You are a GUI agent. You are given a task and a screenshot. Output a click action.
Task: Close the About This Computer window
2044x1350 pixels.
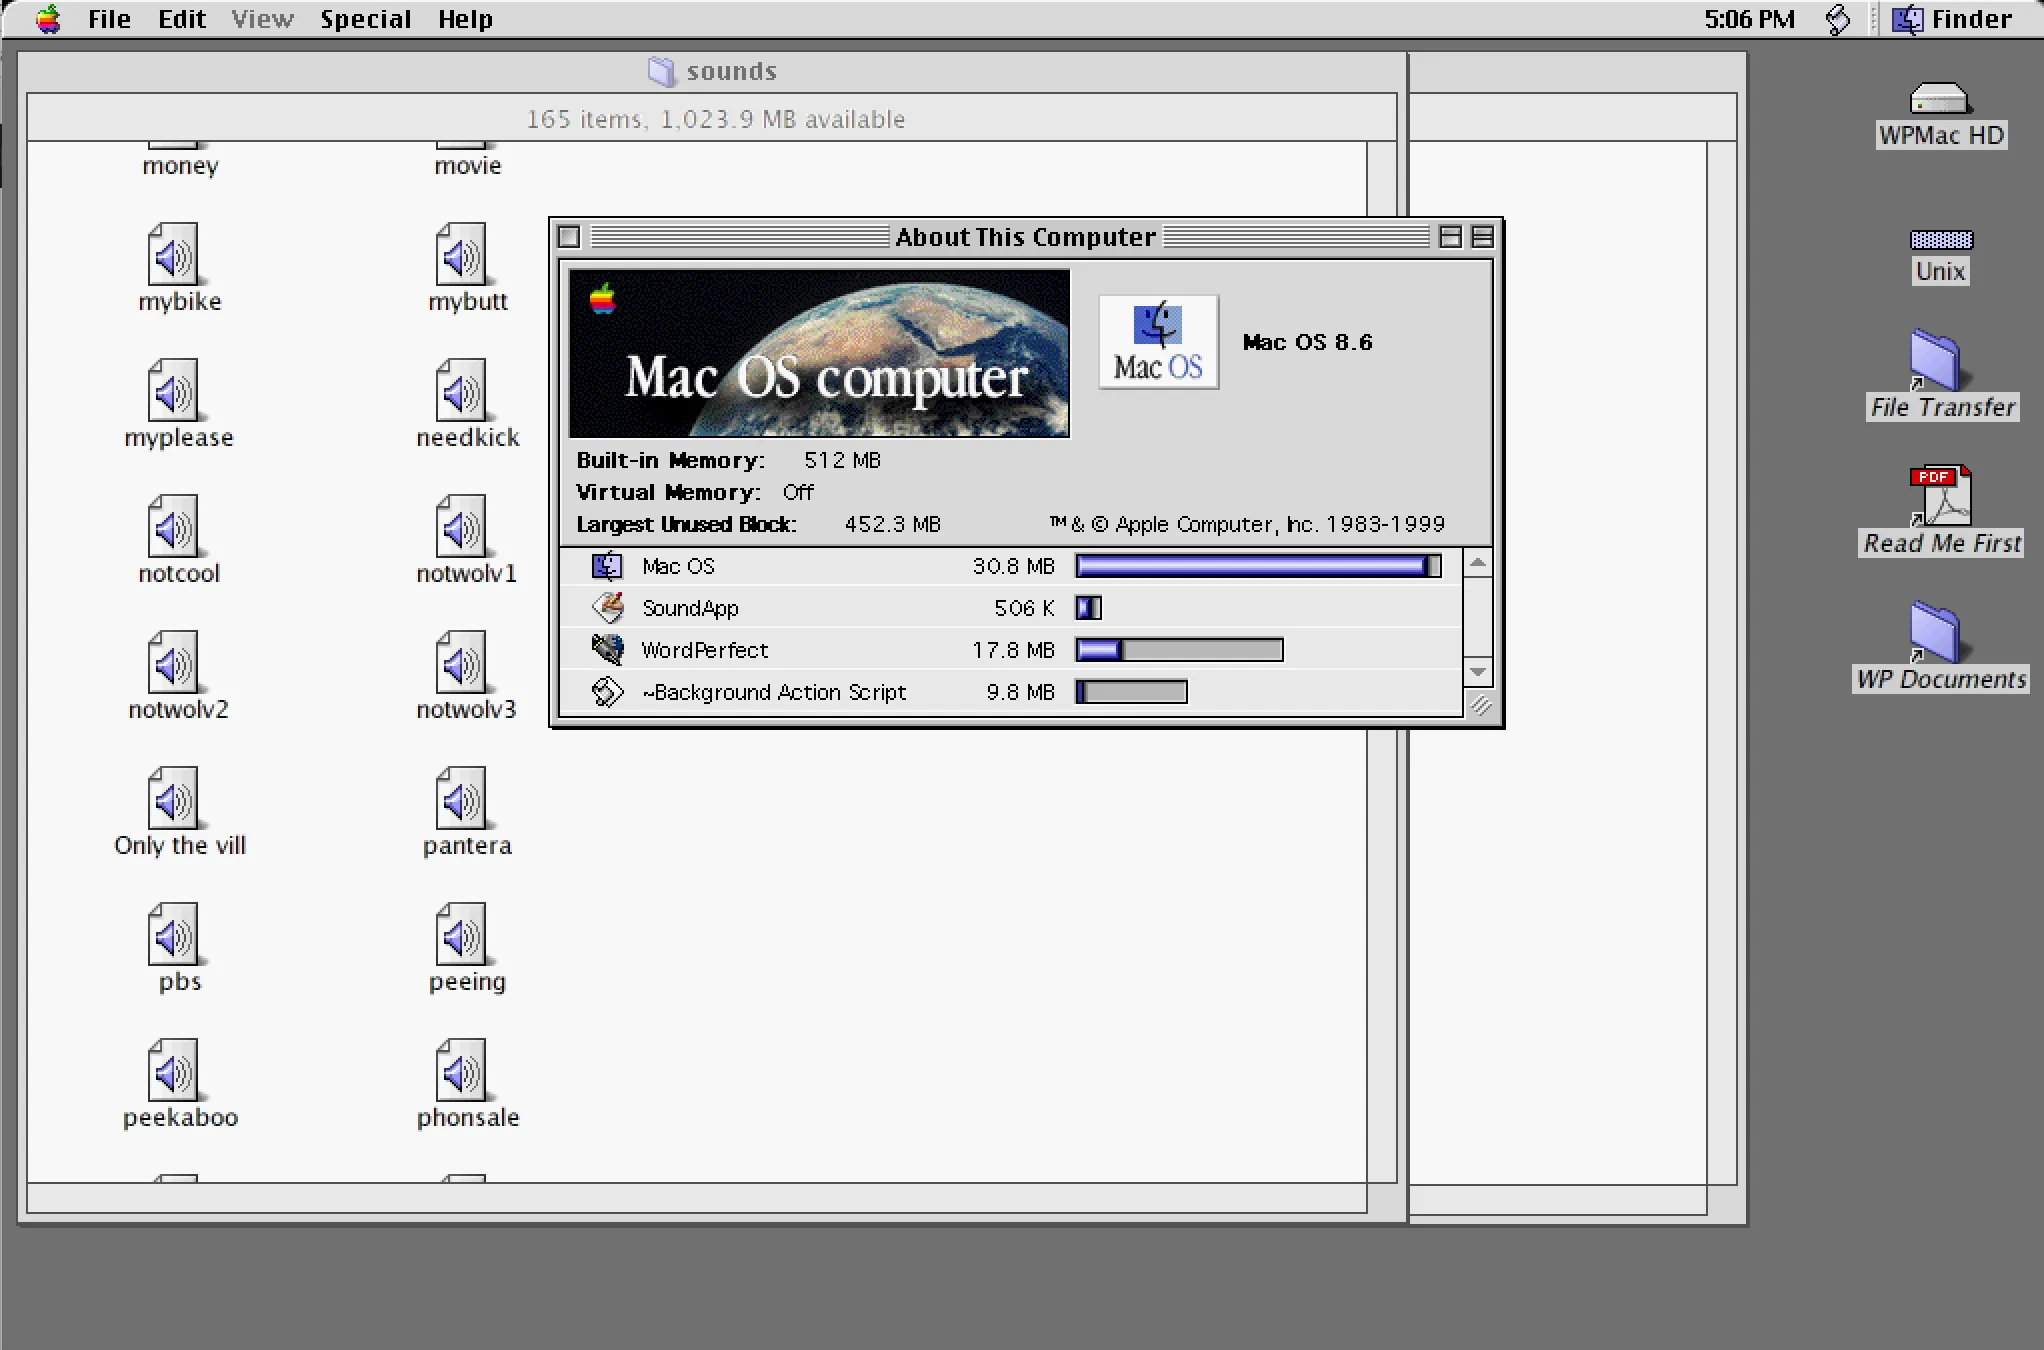point(569,237)
